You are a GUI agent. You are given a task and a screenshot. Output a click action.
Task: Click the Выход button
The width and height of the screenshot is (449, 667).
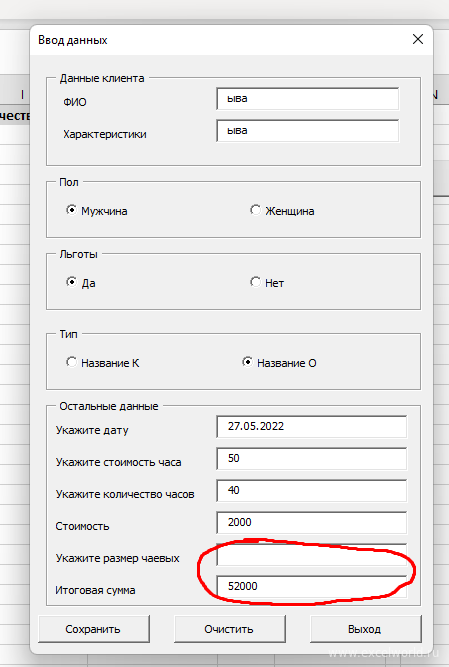(365, 629)
